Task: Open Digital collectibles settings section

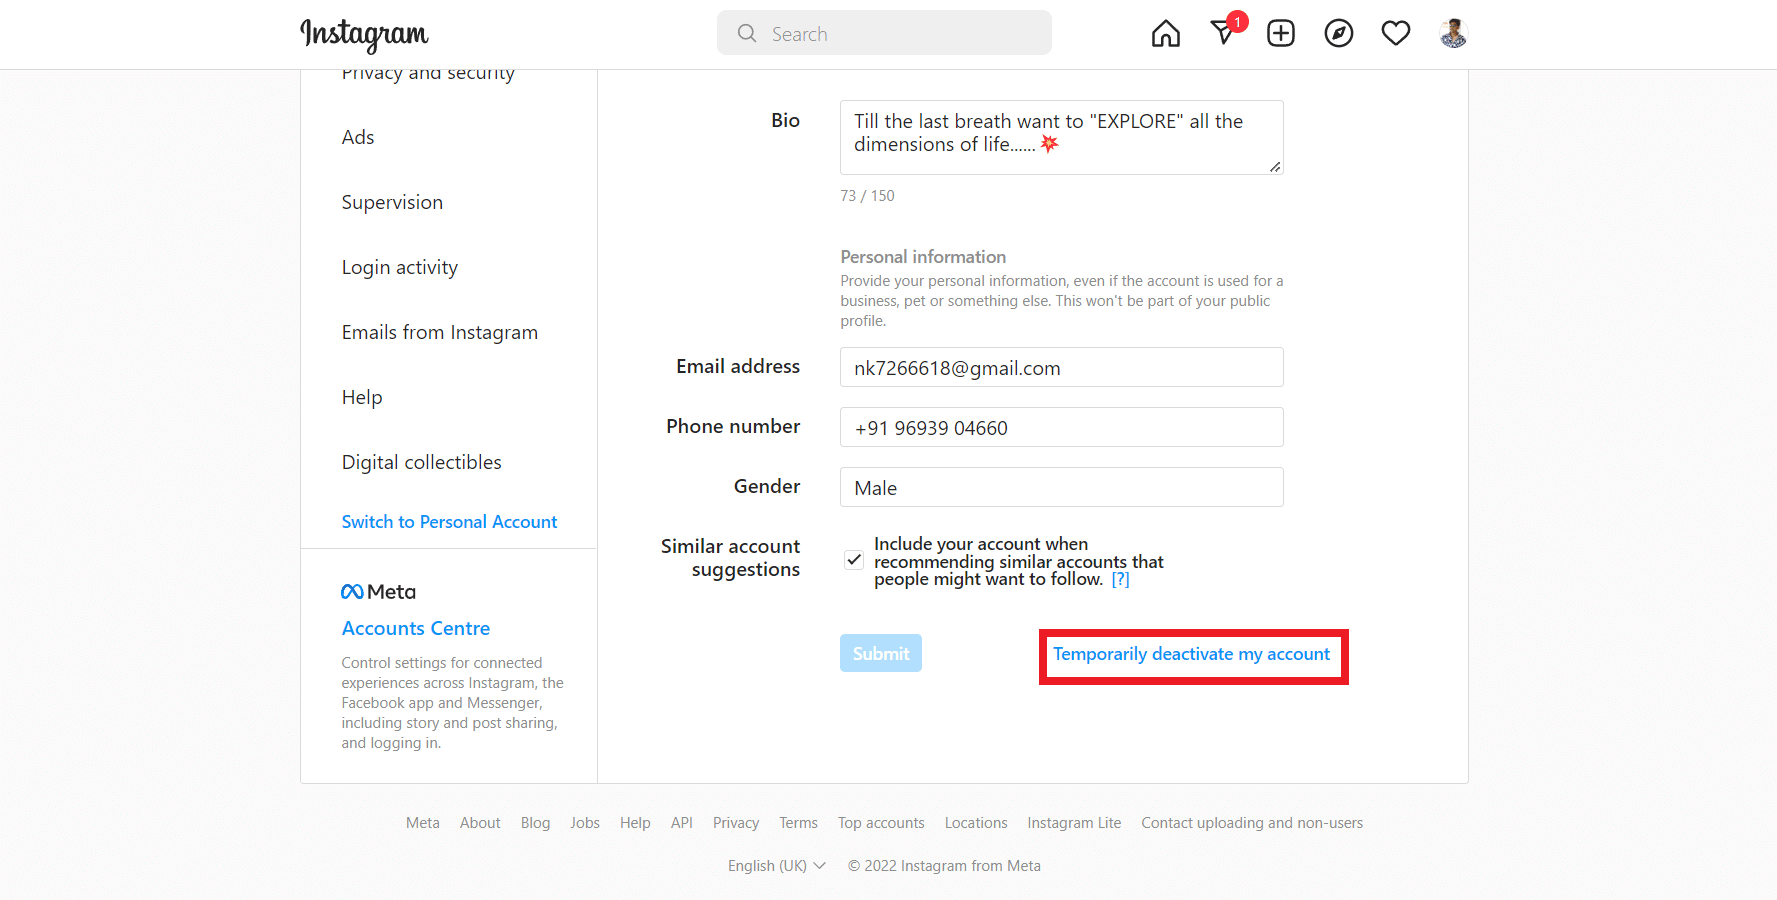Action: 421,462
